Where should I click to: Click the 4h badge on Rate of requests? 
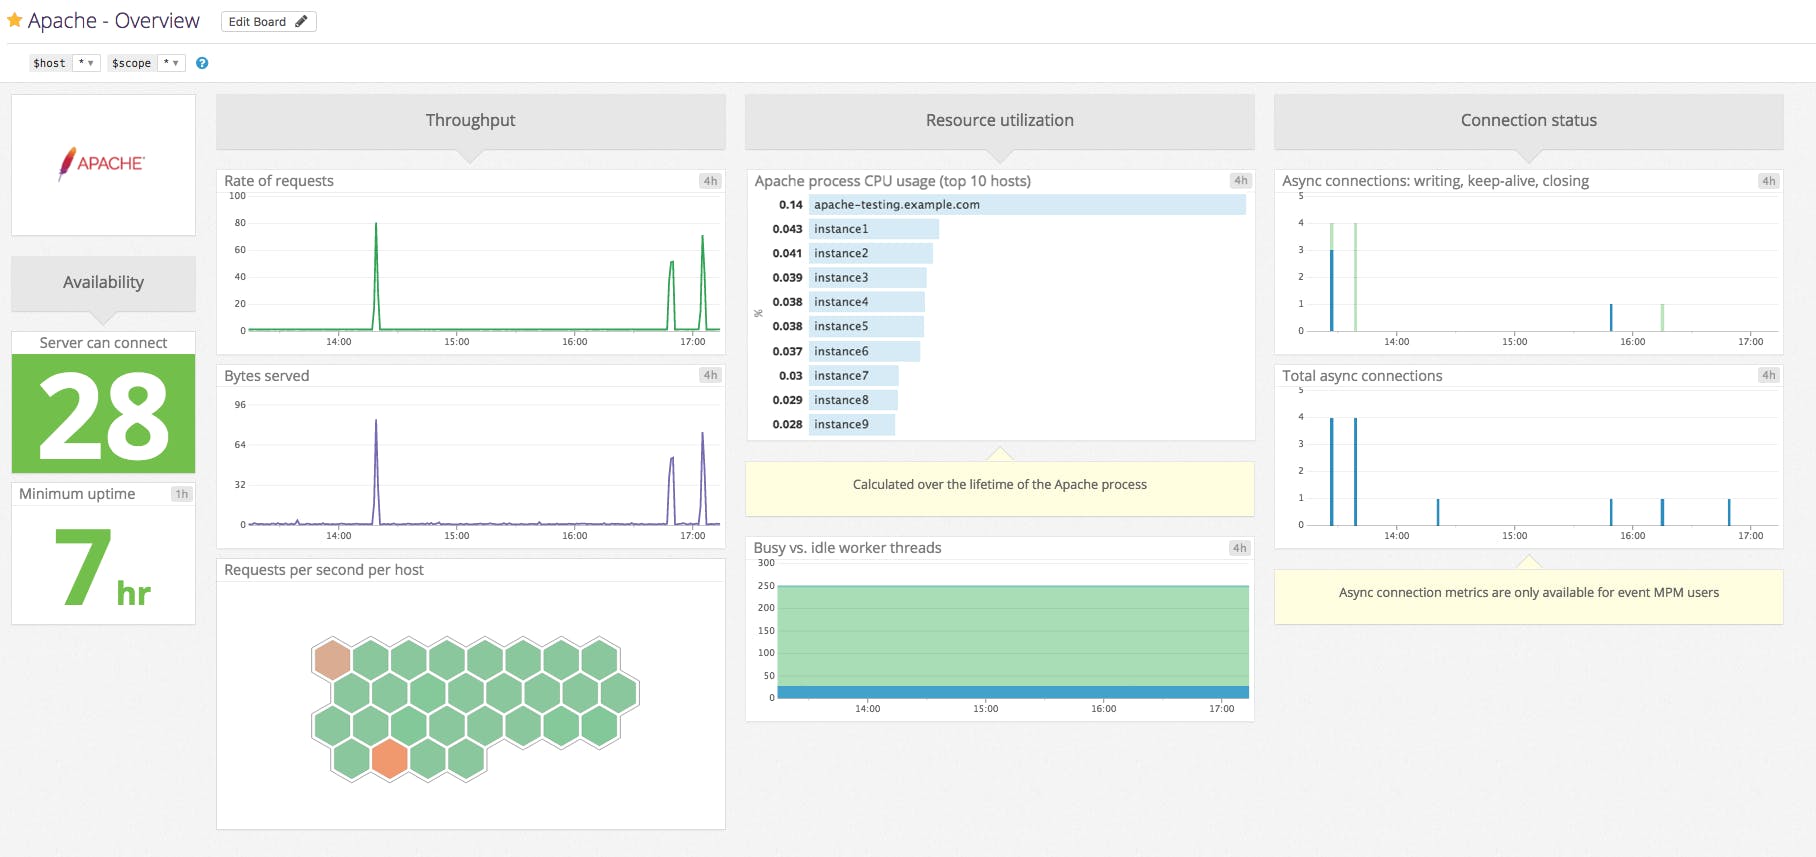(x=710, y=181)
